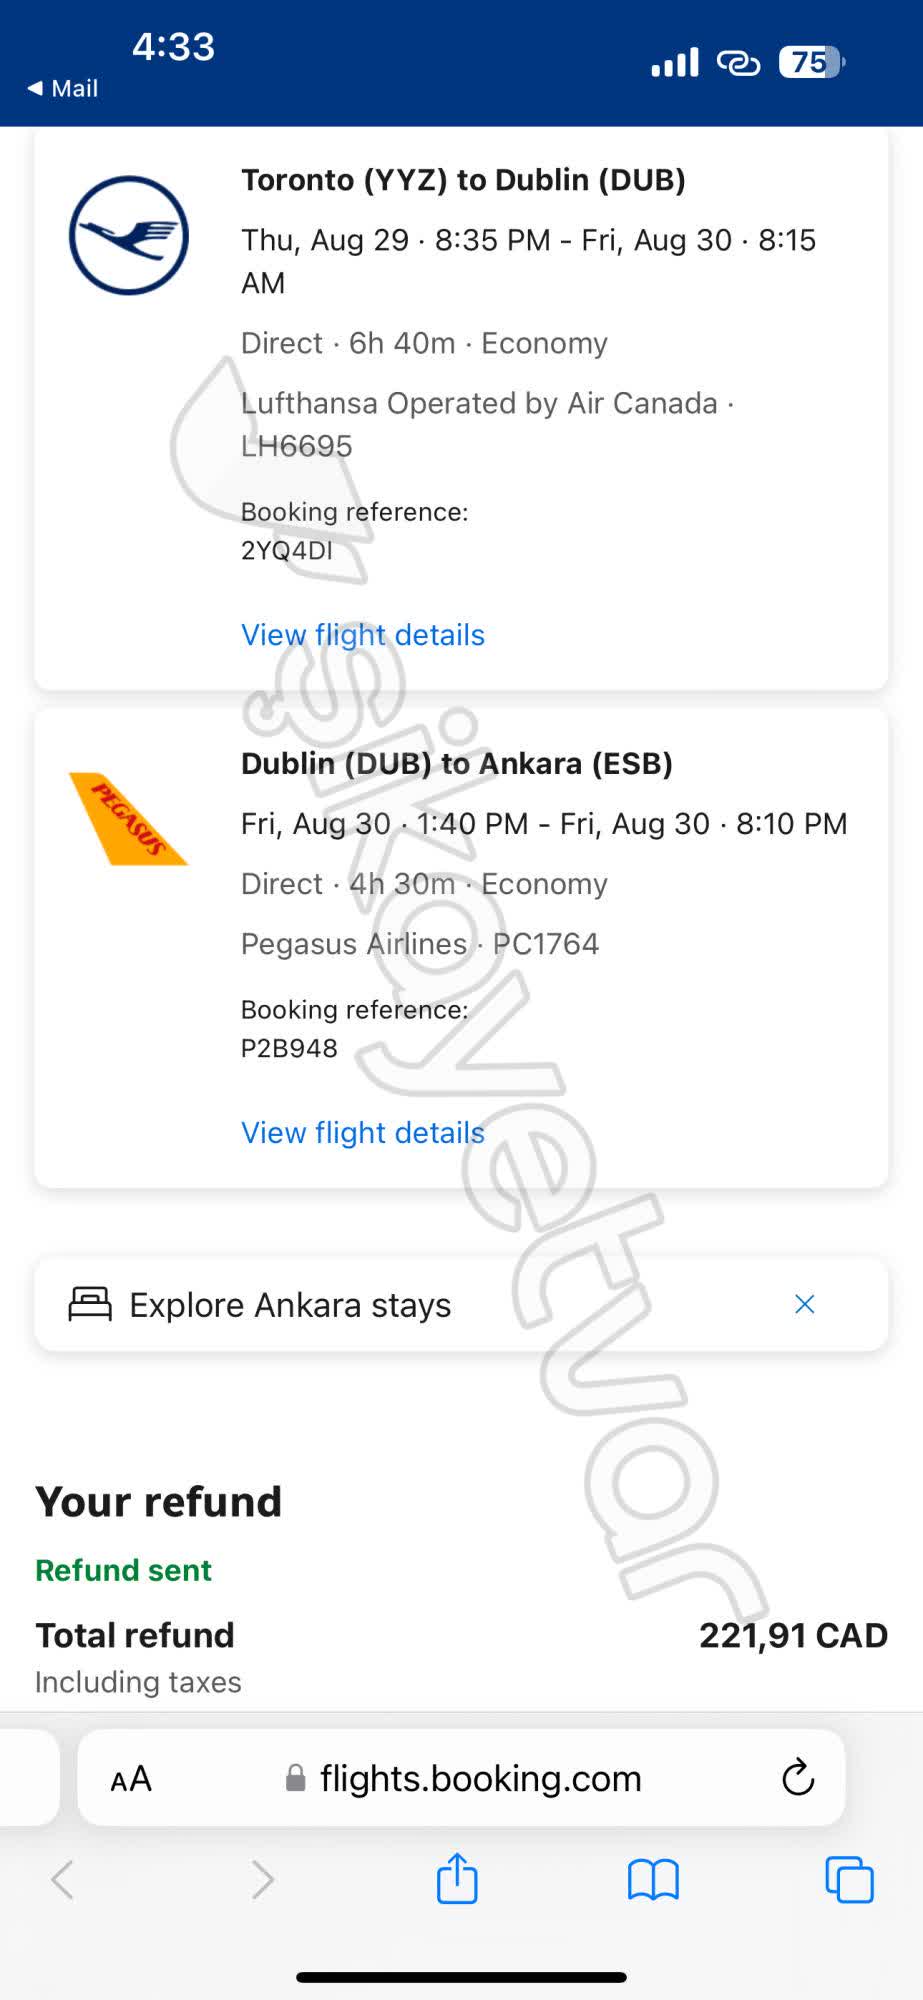Reload the page in Safari

(x=797, y=1778)
